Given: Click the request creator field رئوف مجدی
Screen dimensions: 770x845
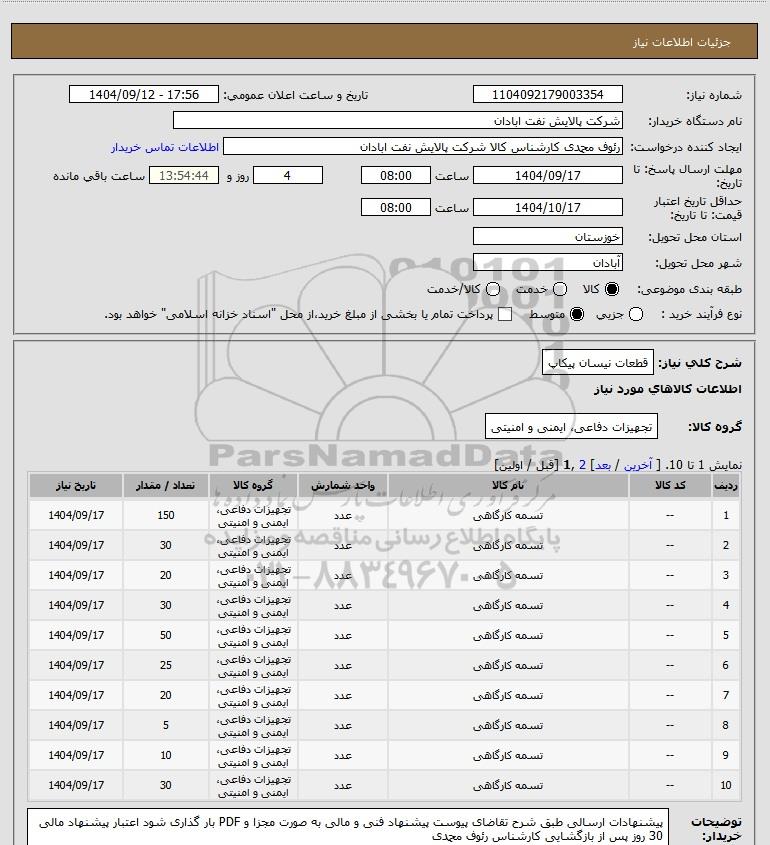Looking at the screenshot, I should [423, 147].
